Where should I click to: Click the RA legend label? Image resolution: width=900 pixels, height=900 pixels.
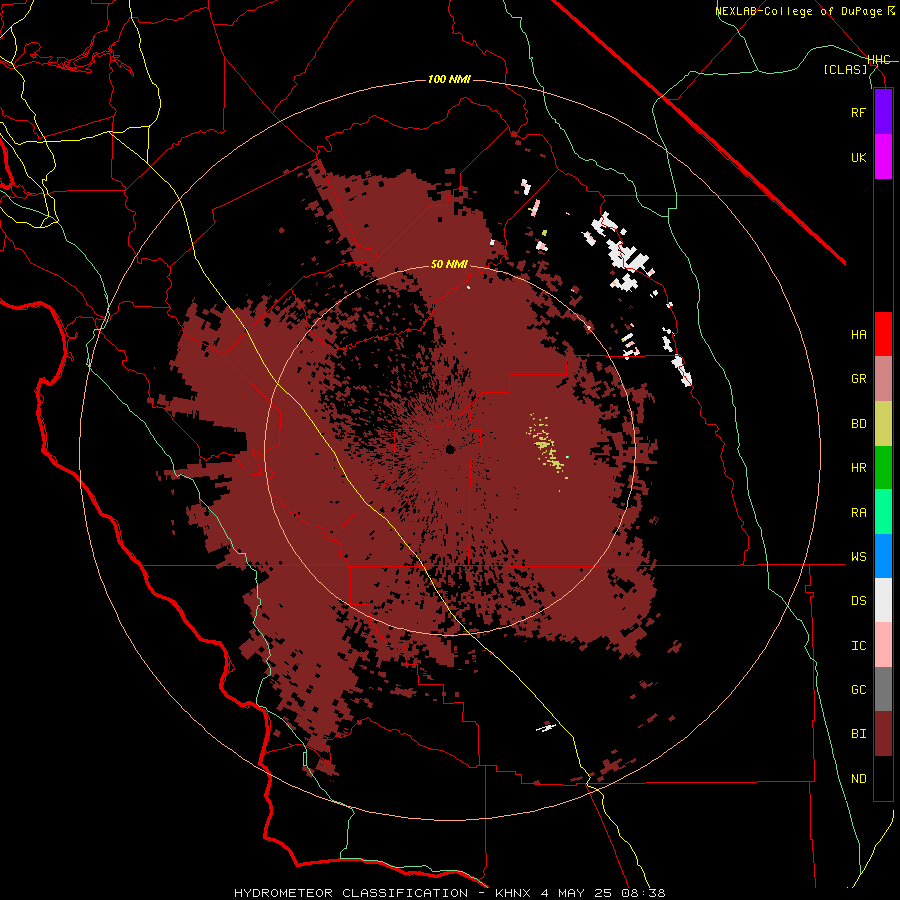(x=858, y=513)
